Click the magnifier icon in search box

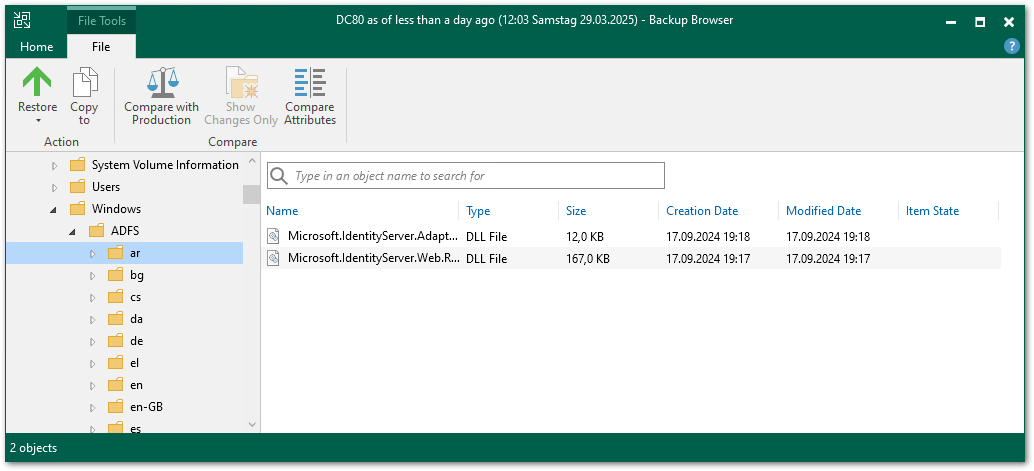click(x=279, y=176)
